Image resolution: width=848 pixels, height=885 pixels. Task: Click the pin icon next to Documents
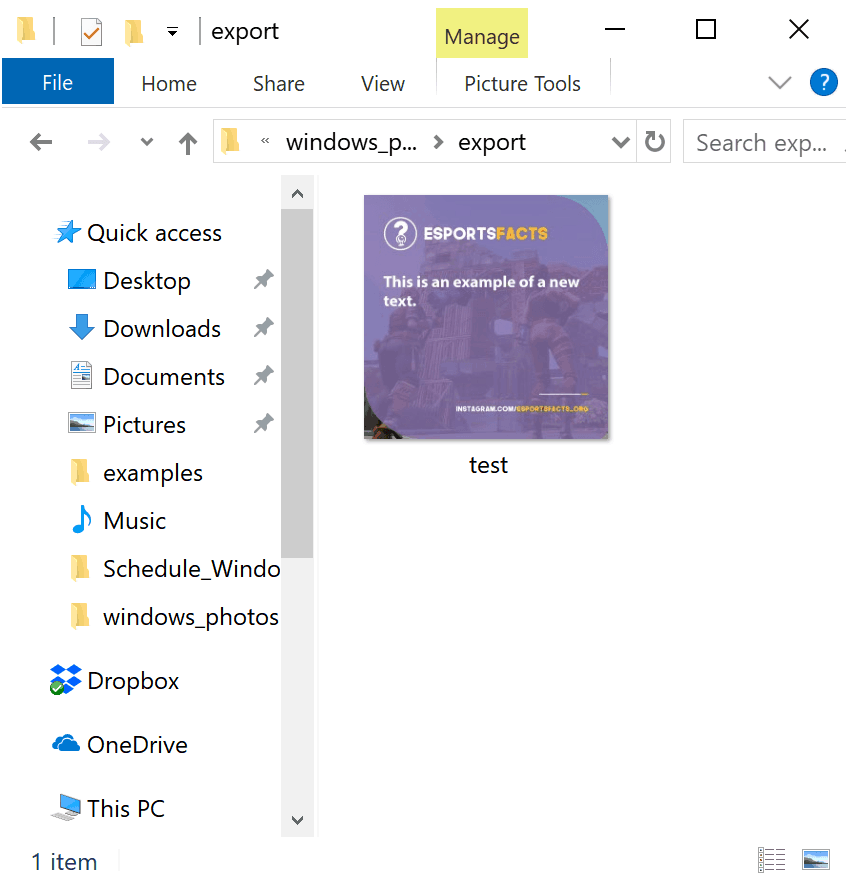pos(264,375)
